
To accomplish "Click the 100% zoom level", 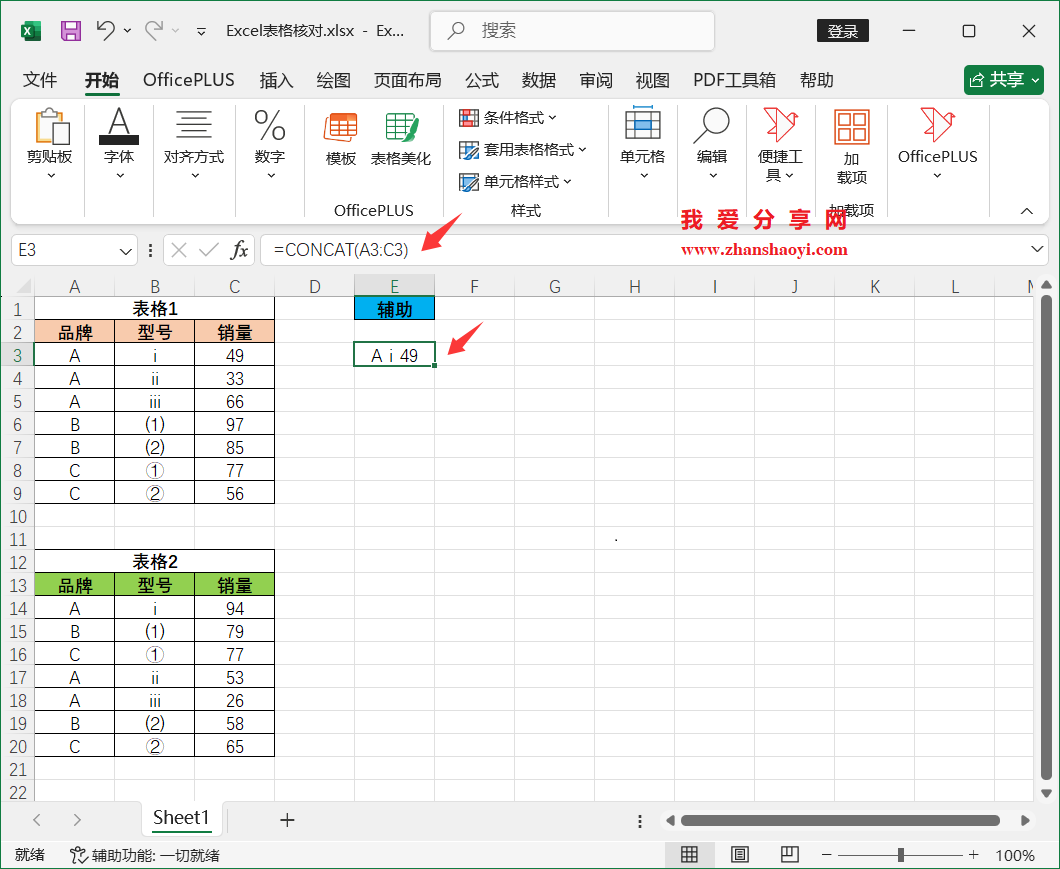I will pyautogui.click(x=1015, y=855).
